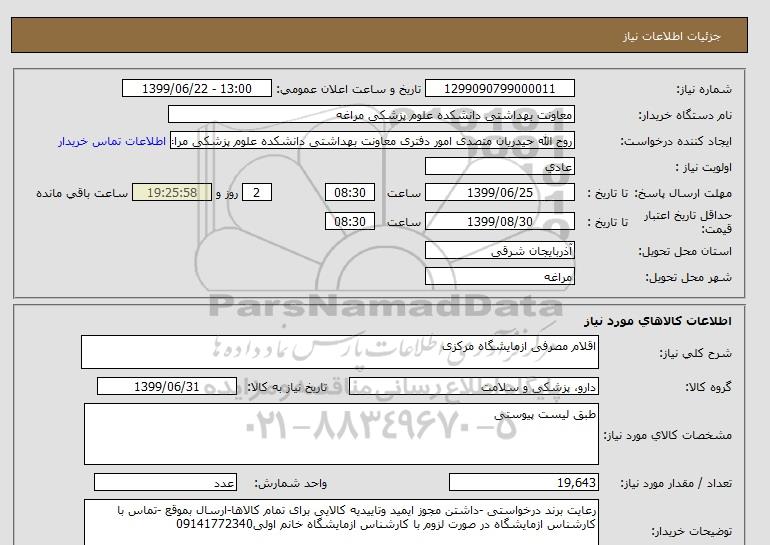Click the تاریخ نیاز به کالا label
This screenshot has width=770, height=545.
tap(287, 387)
